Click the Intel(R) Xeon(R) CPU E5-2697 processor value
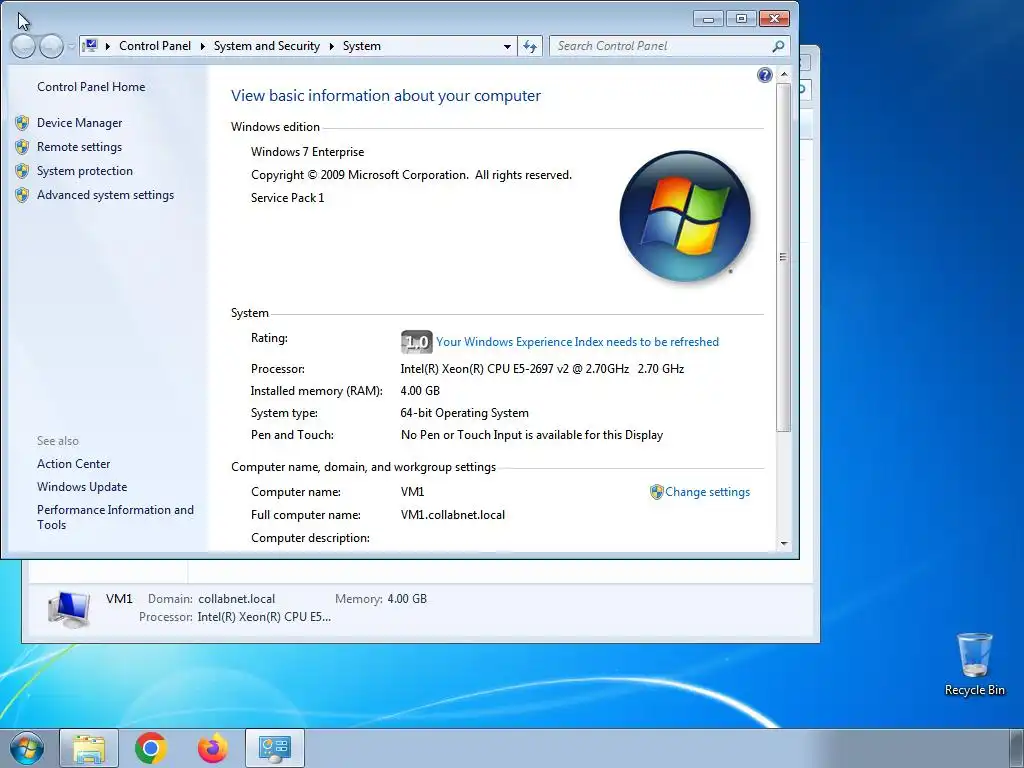 542,368
